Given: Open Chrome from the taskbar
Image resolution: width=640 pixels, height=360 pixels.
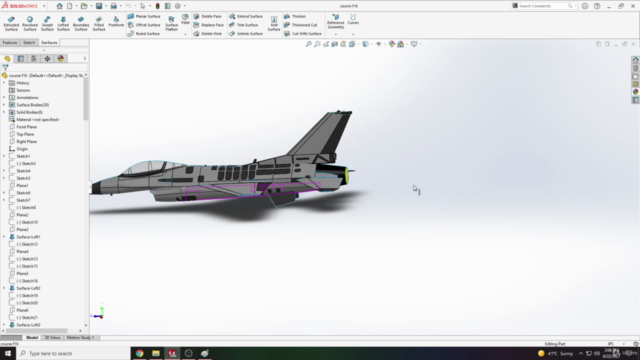Looking at the screenshot, I should 140,353.
